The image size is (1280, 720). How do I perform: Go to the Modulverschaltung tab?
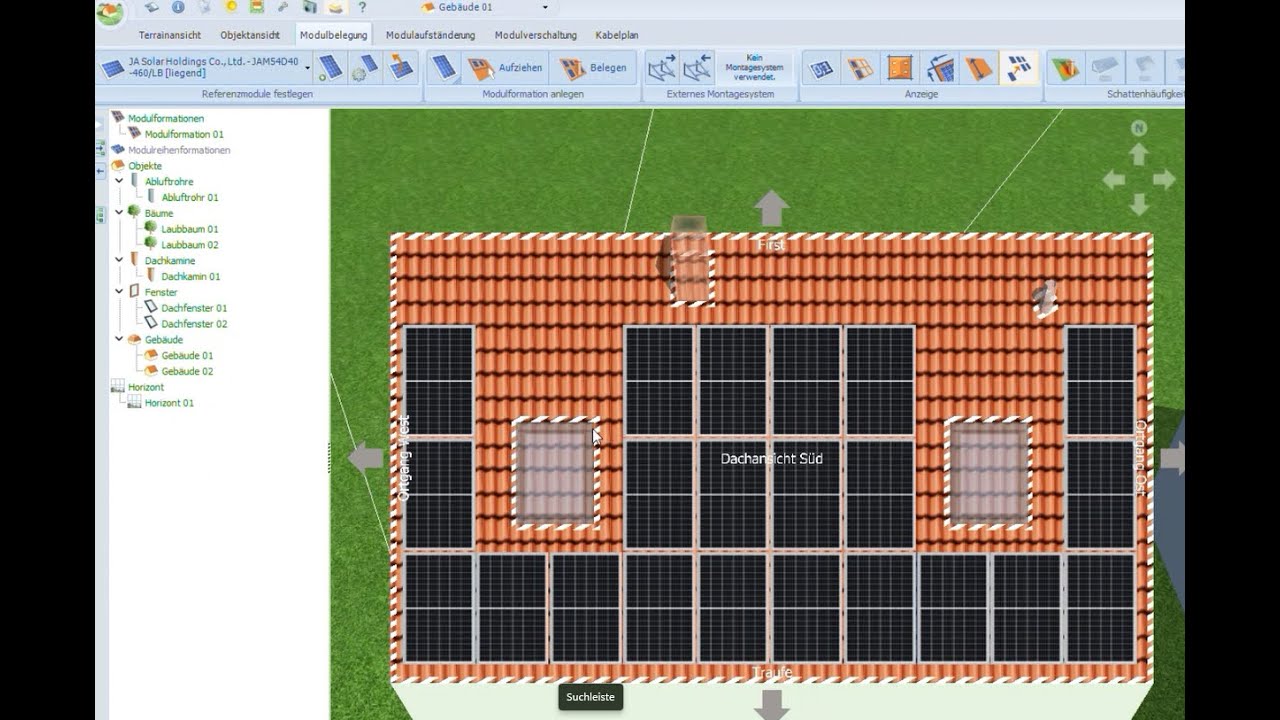tap(535, 35)
